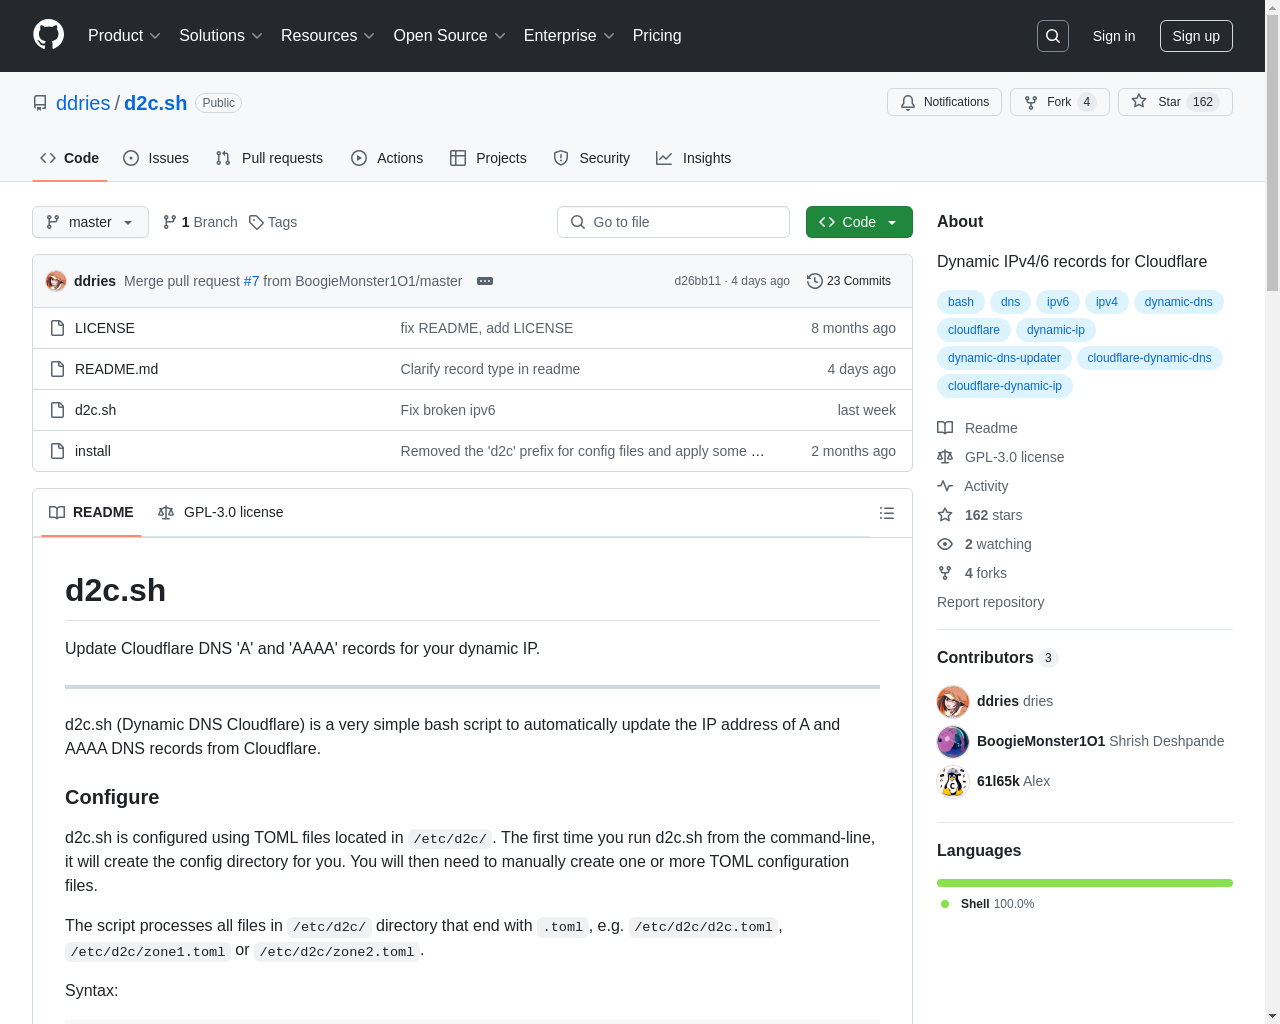Viewport: 1280px width, 1024px height.
Task: Expand the Resources menu
Action: tap(328, 36)
